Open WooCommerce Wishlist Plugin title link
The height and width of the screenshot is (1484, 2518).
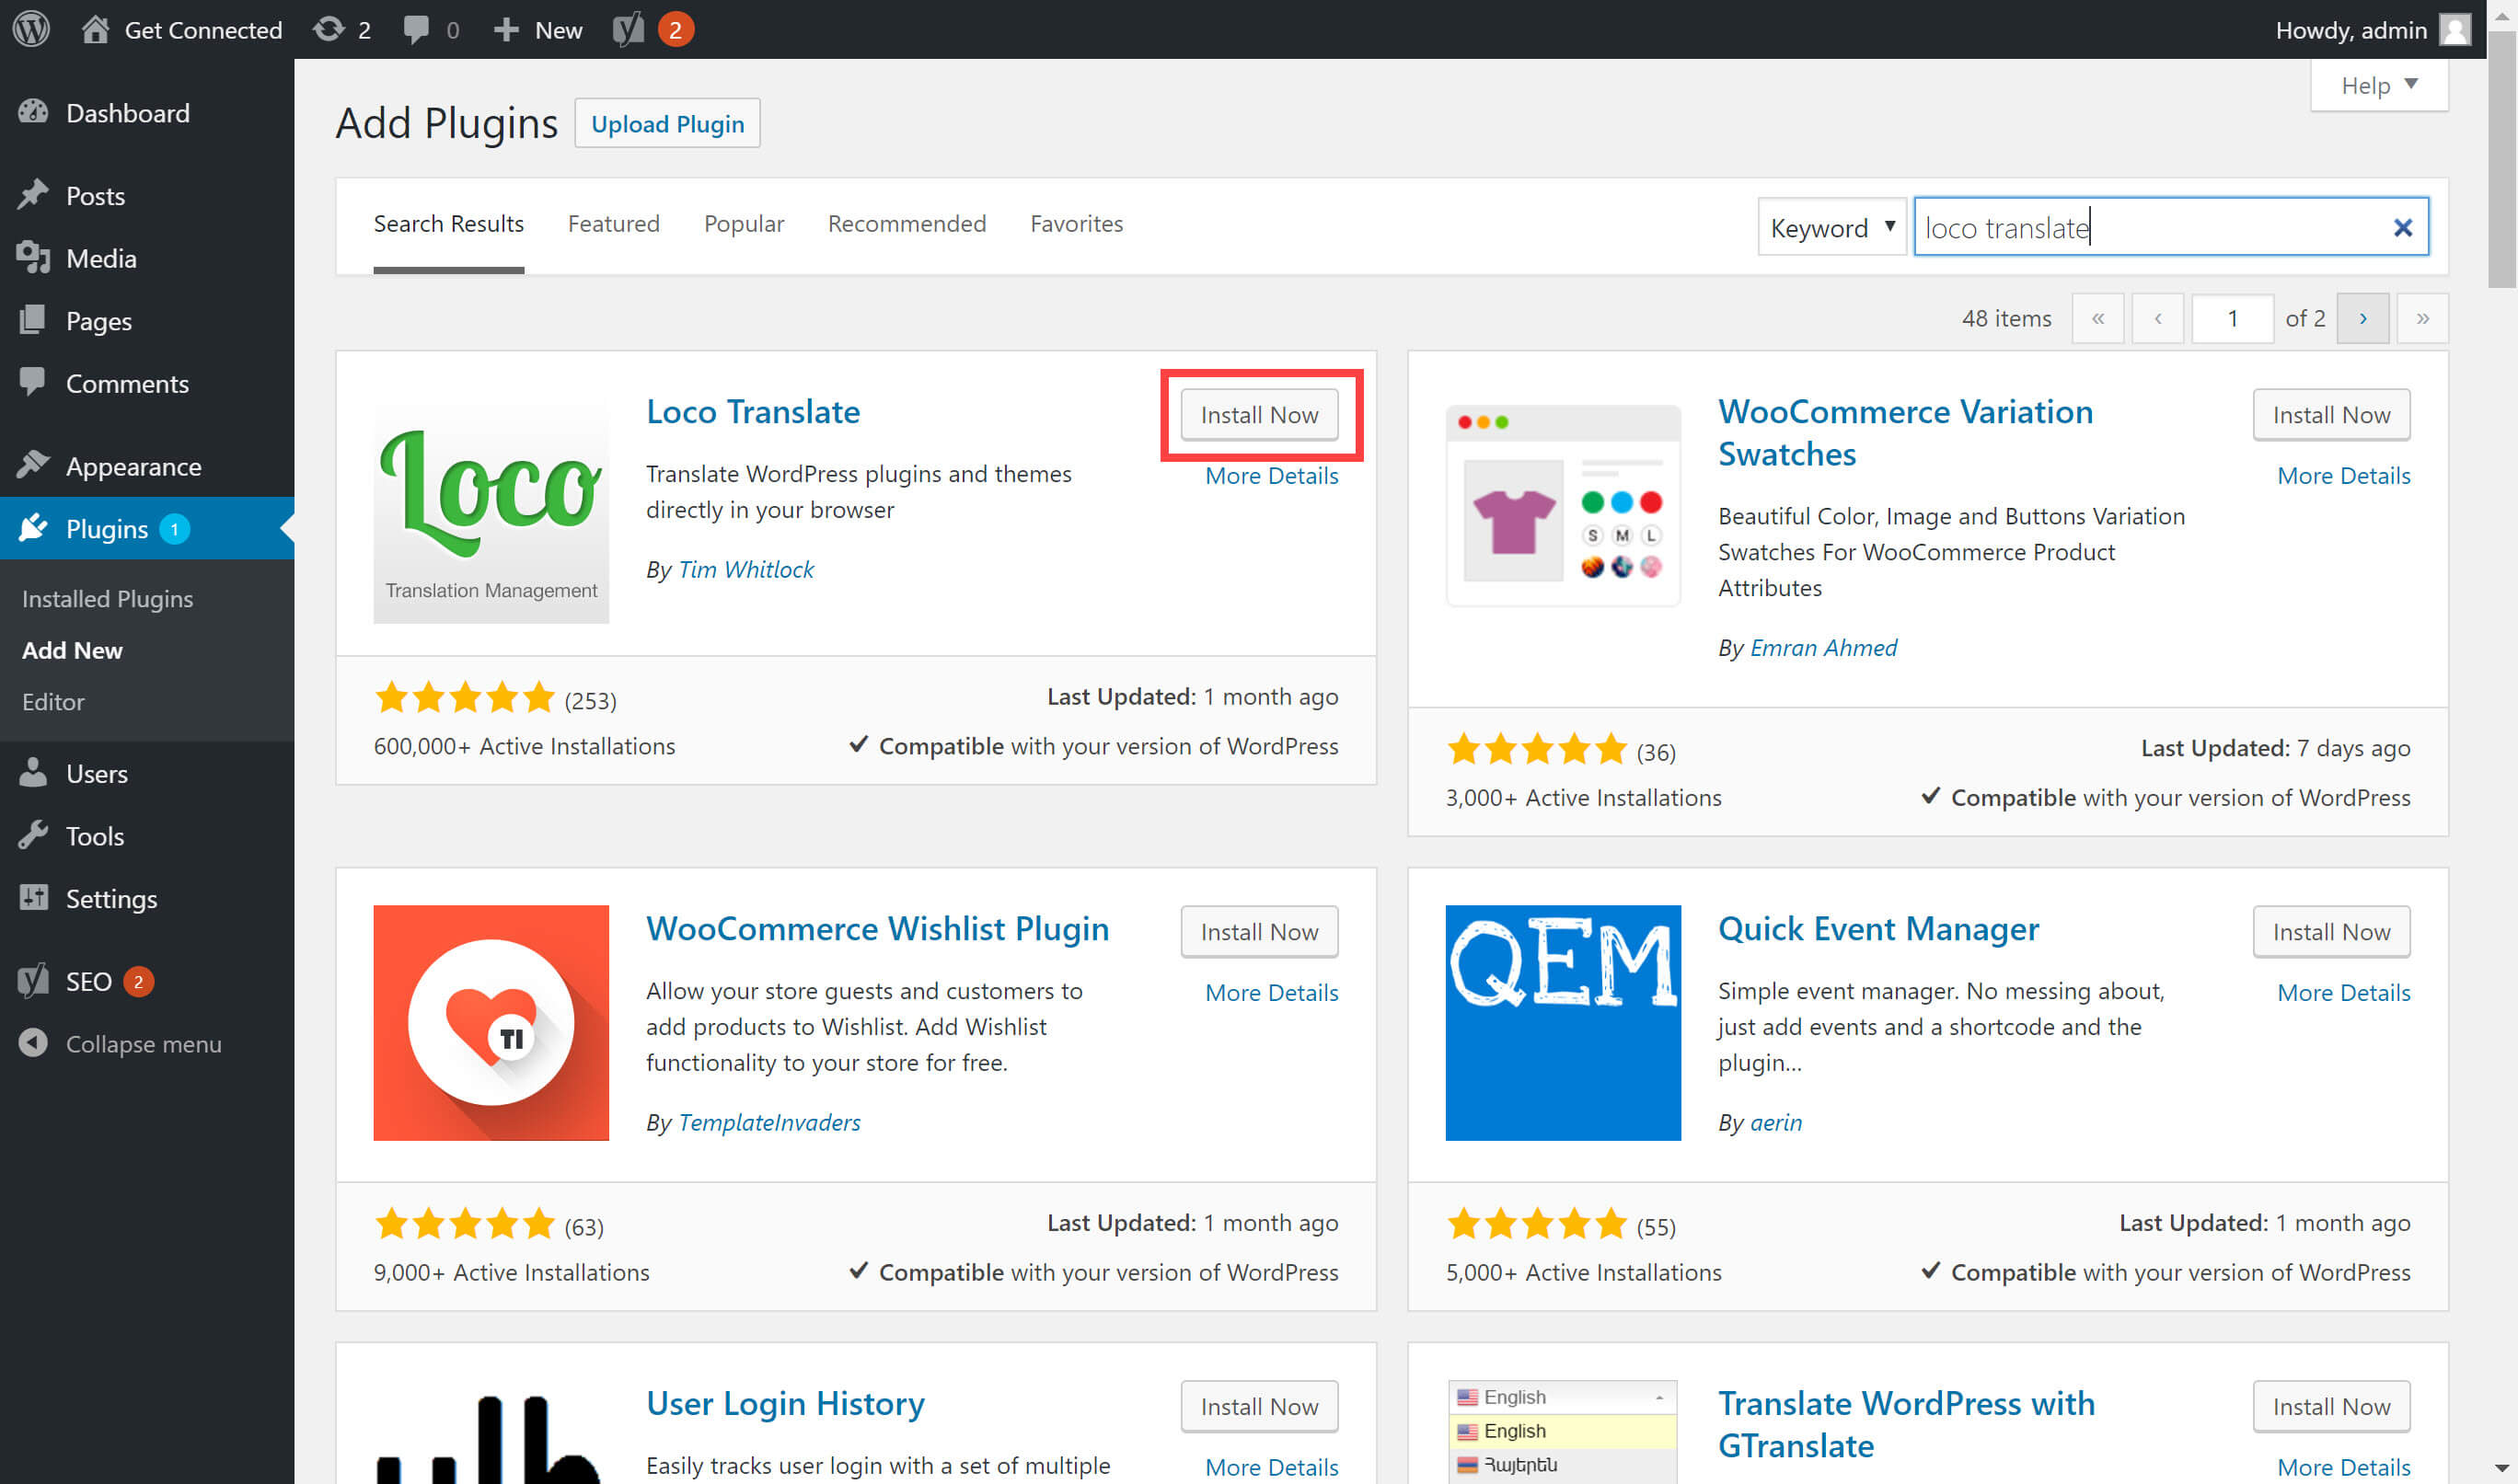(x=877, y=928)
